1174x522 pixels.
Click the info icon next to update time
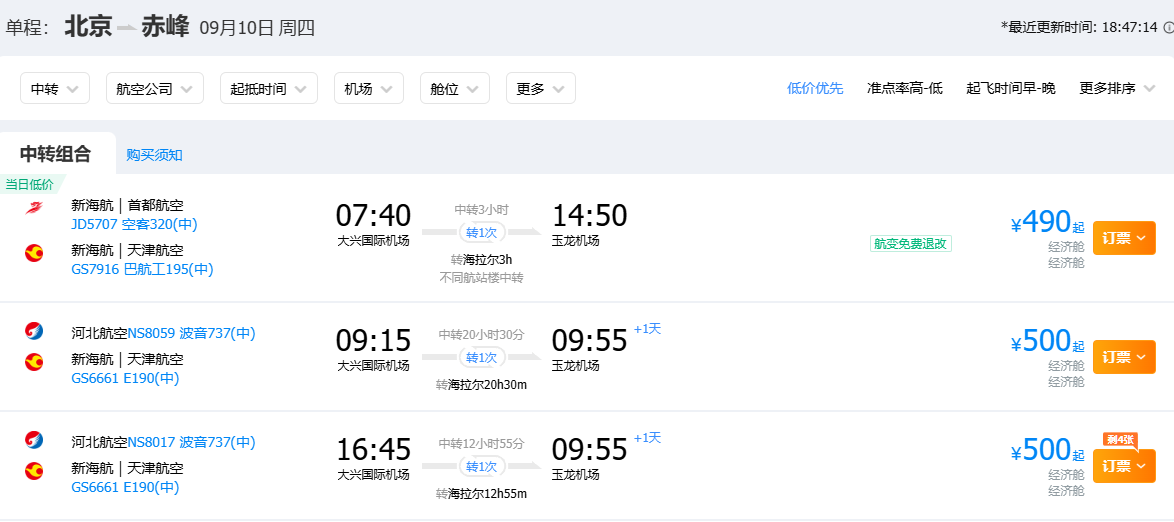coord(1169,28)
